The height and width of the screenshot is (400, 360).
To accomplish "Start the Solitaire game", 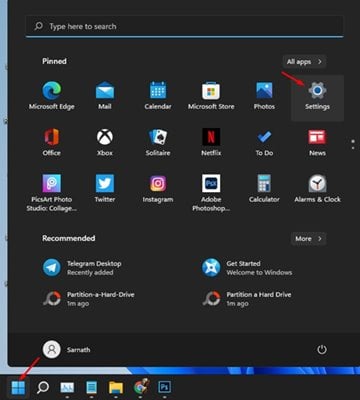I will point(158,143).
